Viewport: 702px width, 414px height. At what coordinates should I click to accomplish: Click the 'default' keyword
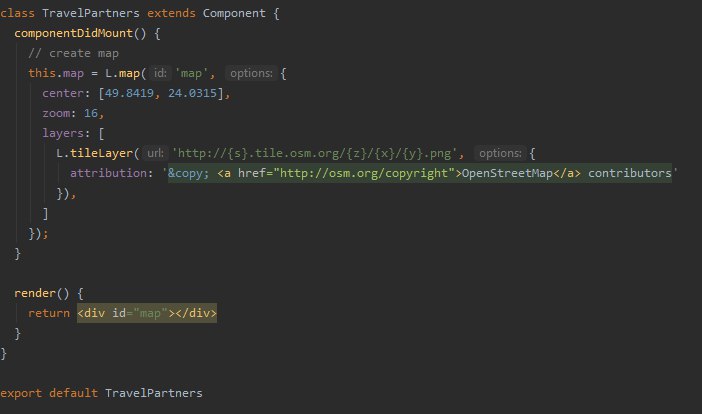73,393
